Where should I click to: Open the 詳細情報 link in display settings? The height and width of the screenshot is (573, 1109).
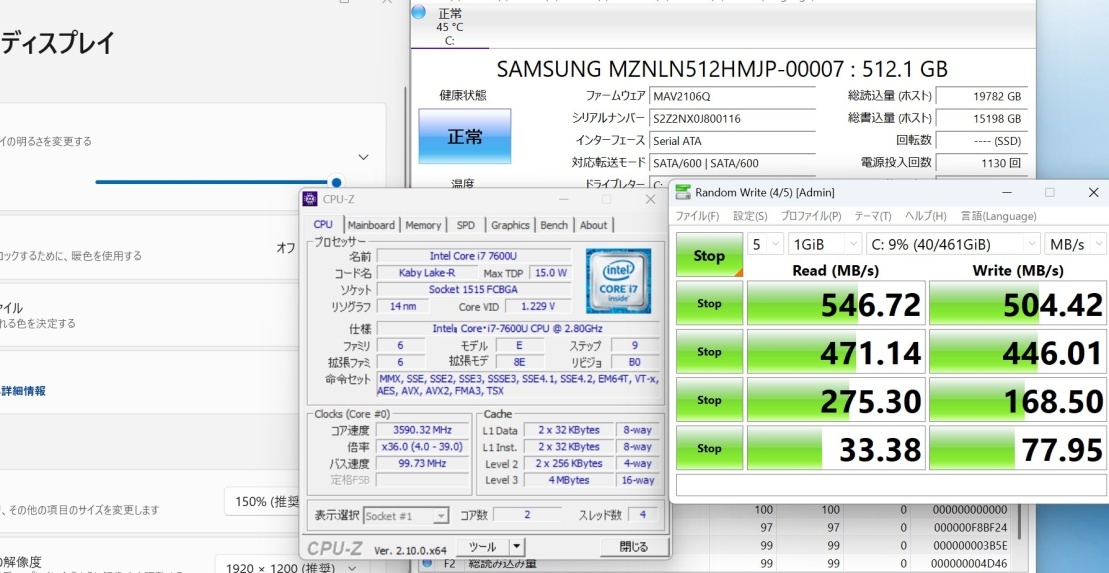(23, 390)
